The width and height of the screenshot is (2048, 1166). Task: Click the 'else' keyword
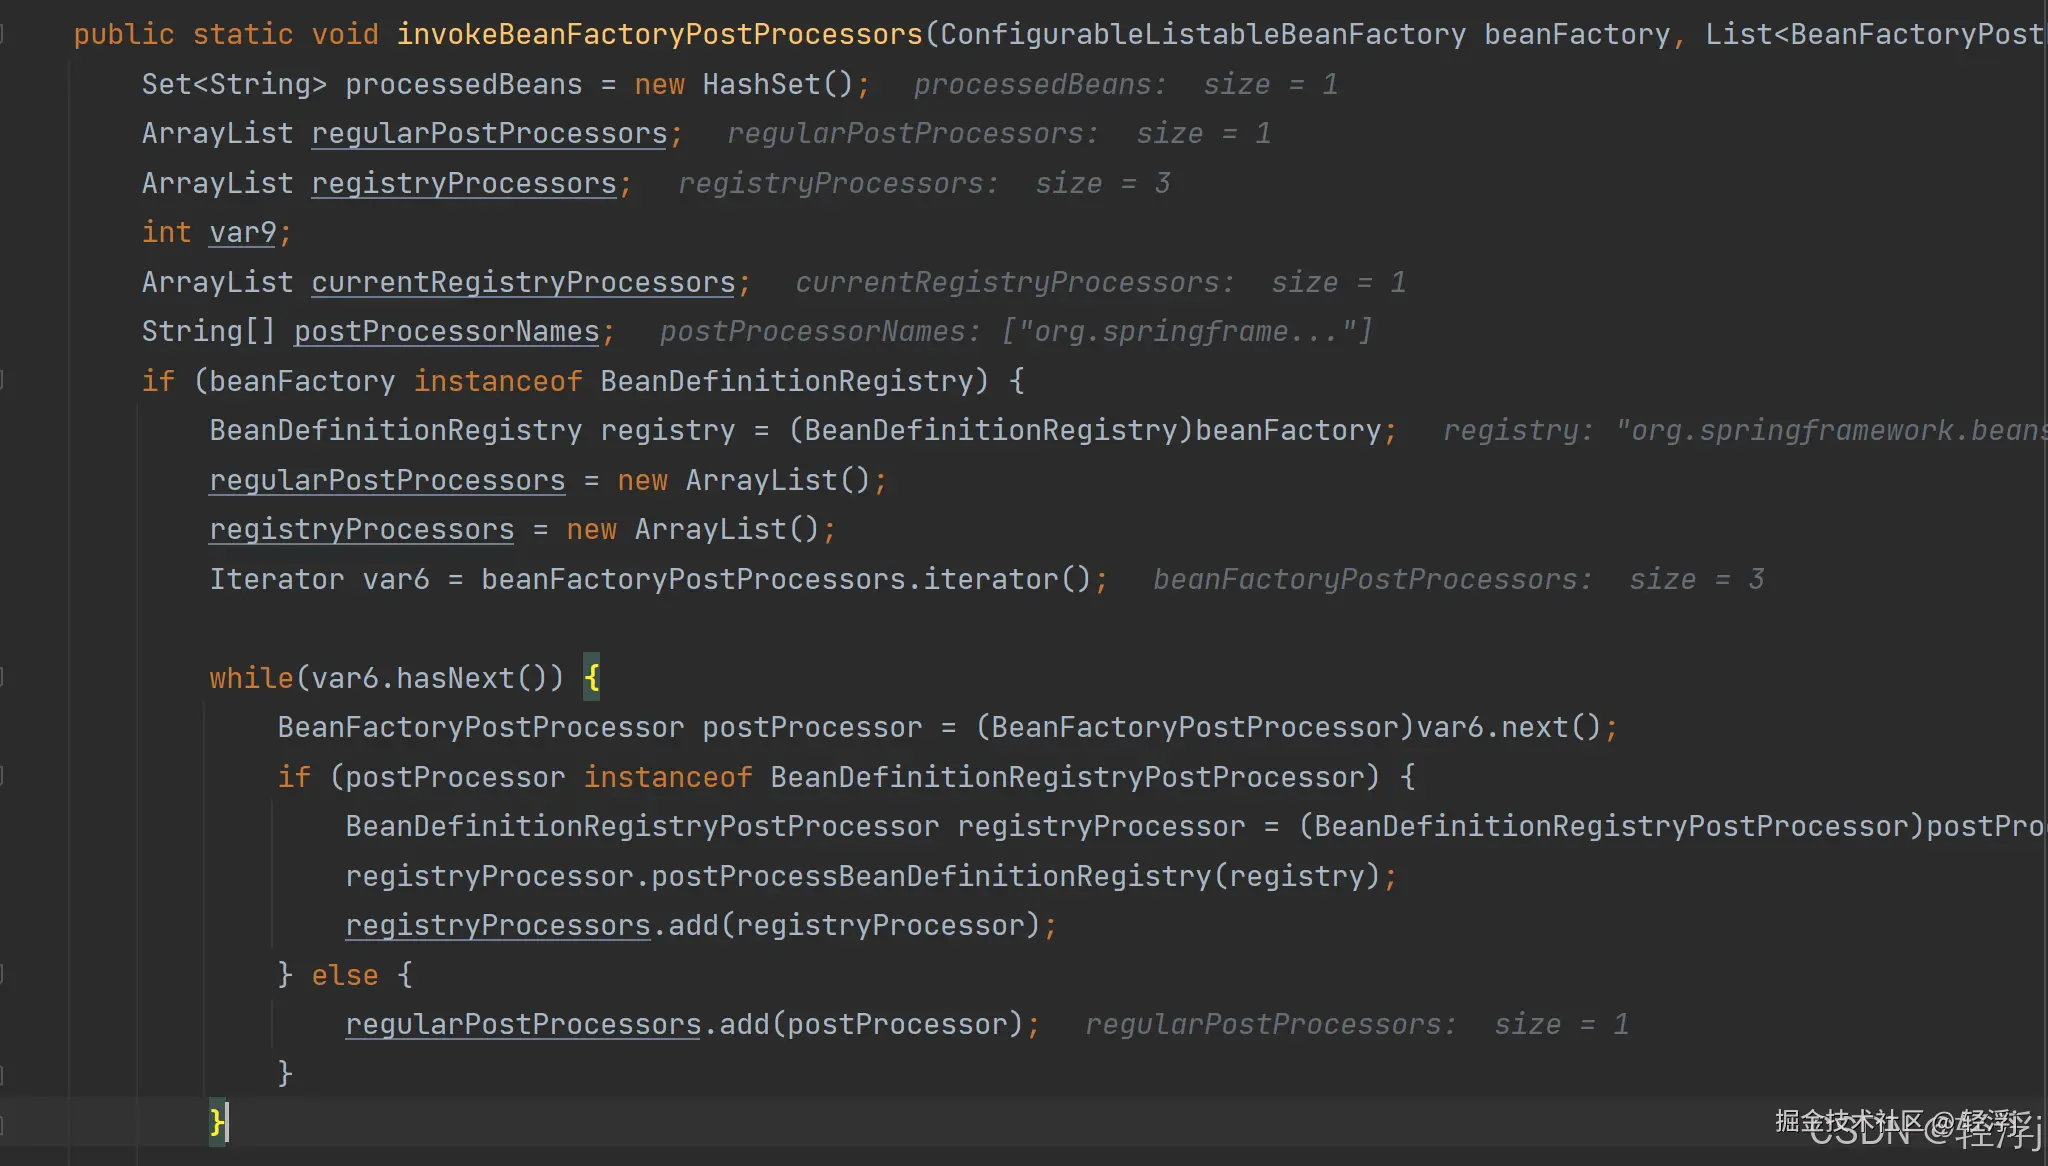click(x=345, y=975)
